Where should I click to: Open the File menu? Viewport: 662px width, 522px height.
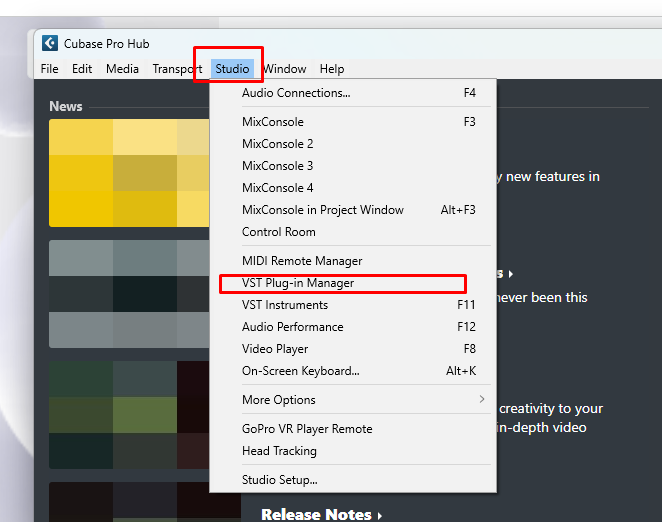(x=49, y=69)
